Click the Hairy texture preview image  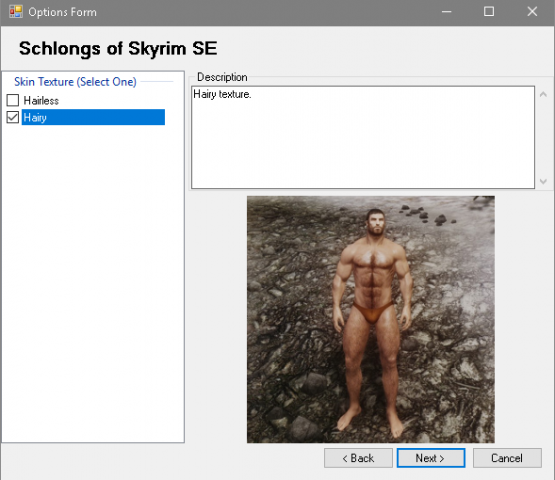371,319
